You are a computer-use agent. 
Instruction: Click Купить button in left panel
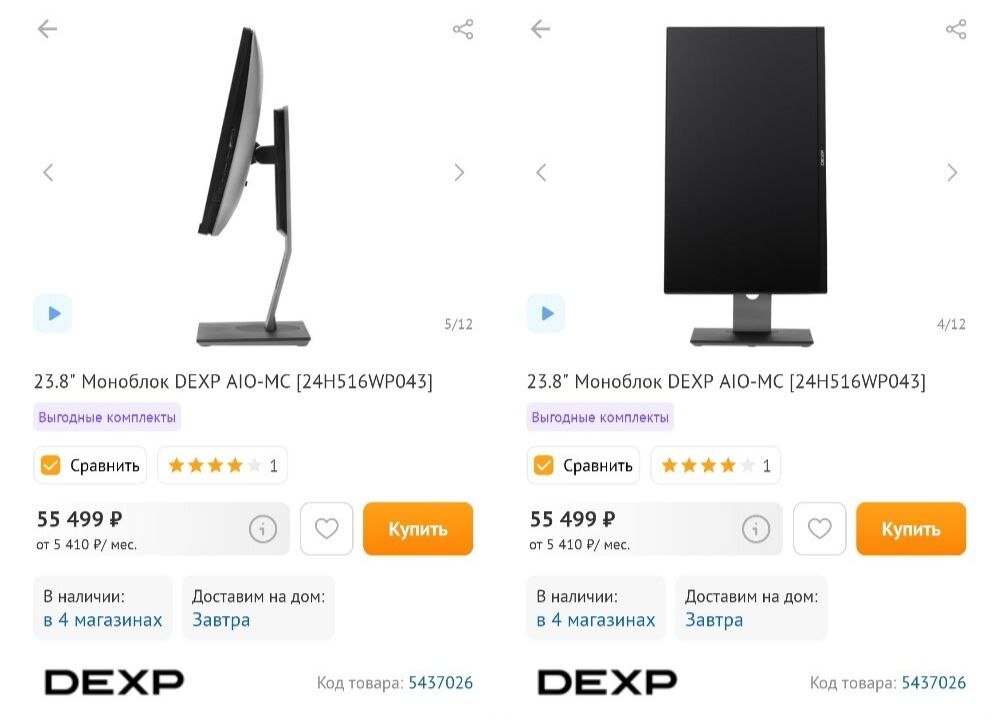tap(418, 529)
